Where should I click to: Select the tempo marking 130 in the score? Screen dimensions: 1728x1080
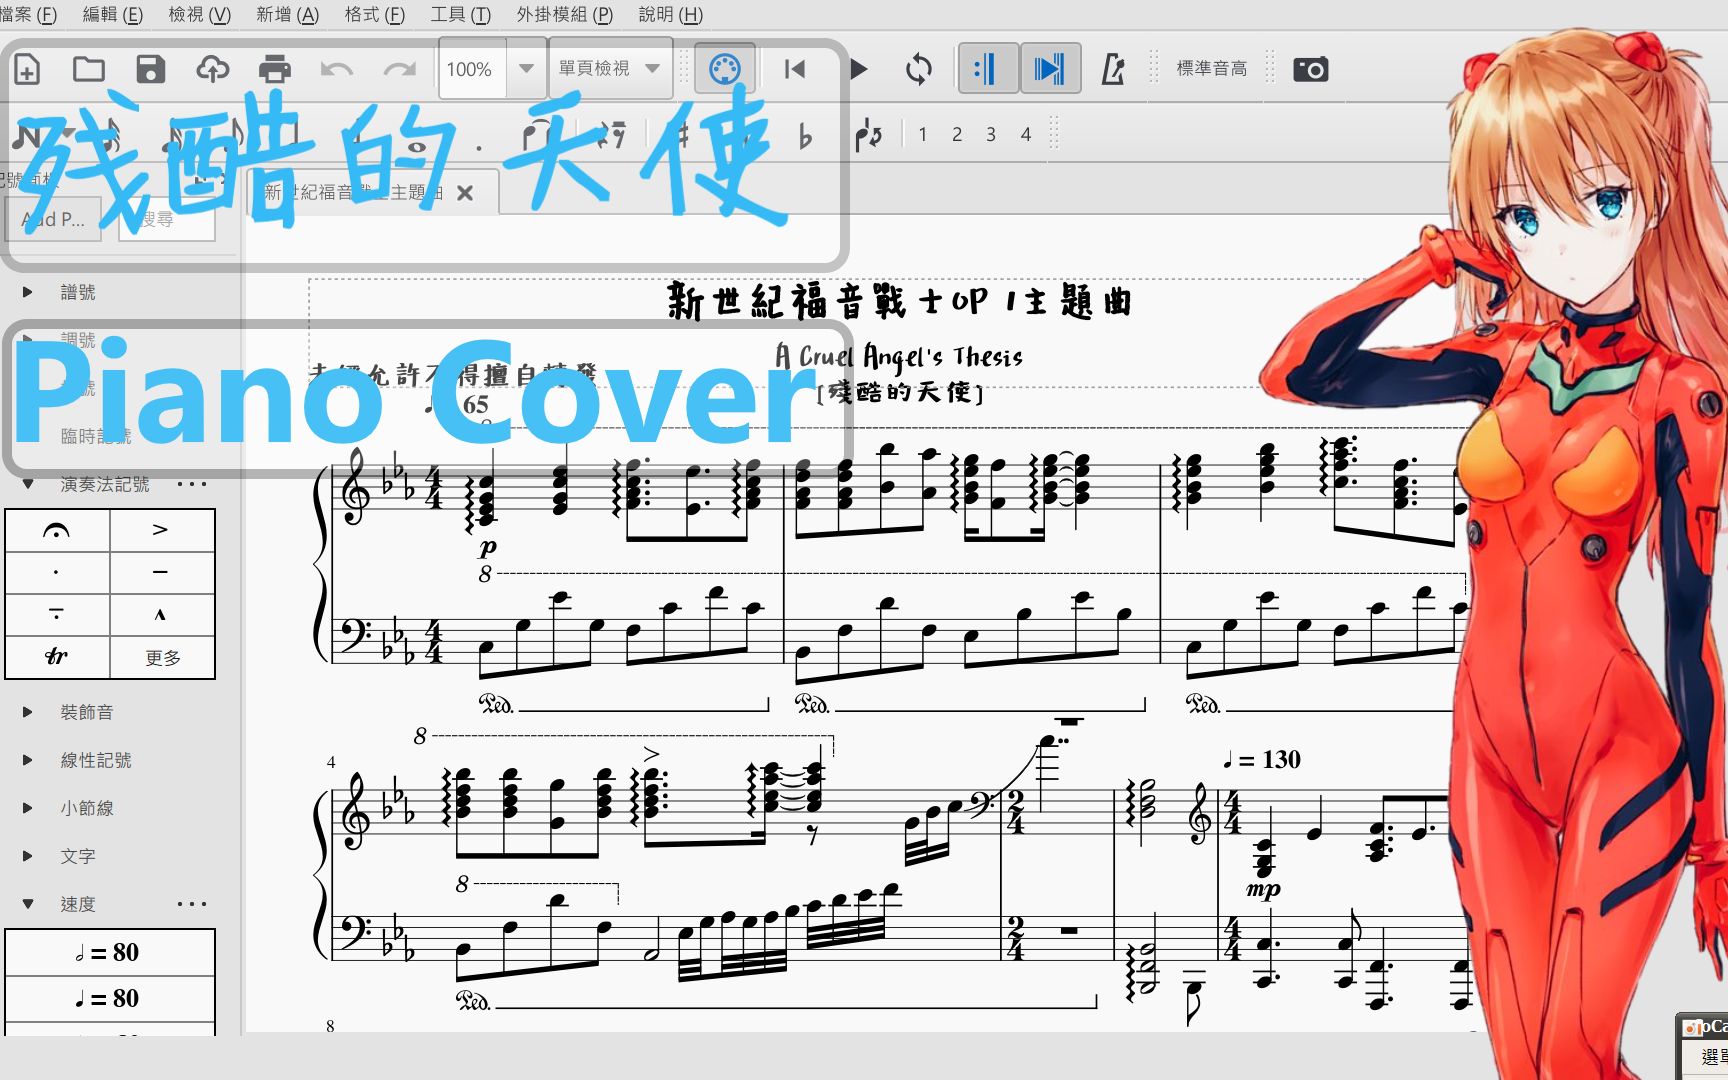[1262, 760]
